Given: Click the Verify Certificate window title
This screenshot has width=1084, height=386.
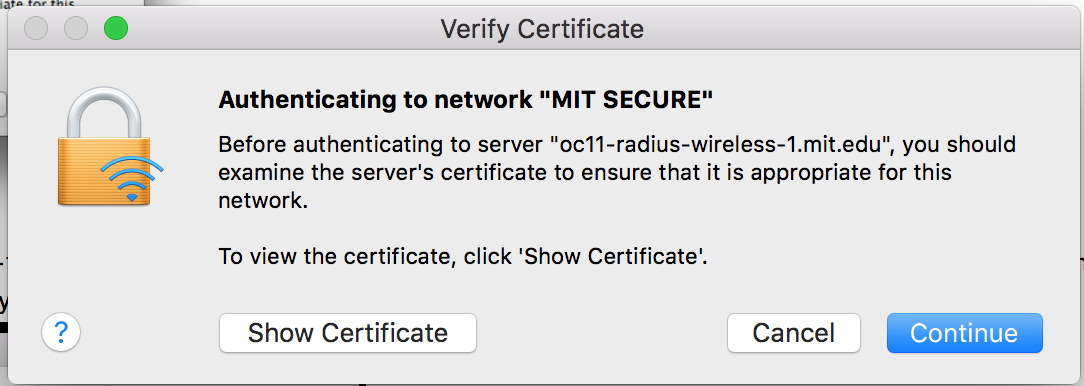Looking at the screenshot, I should pos(542,29).
